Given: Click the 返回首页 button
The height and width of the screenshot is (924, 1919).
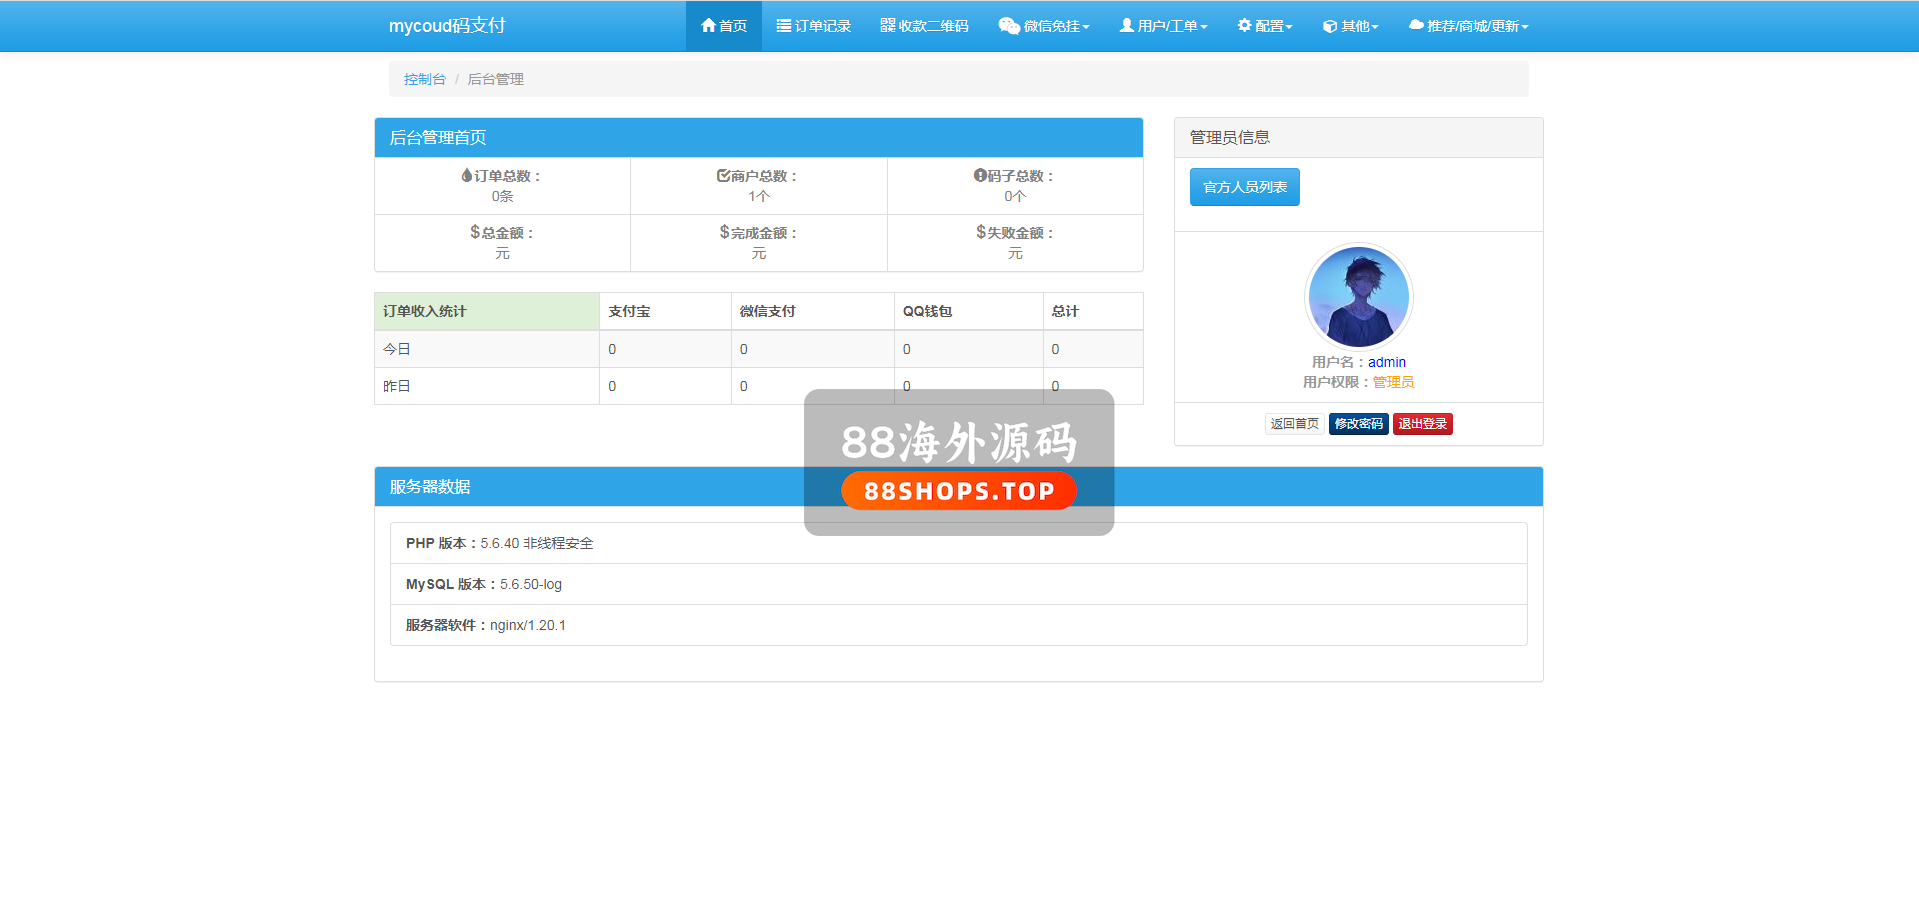Looking at the screenshot, I should click(1294, 424).
